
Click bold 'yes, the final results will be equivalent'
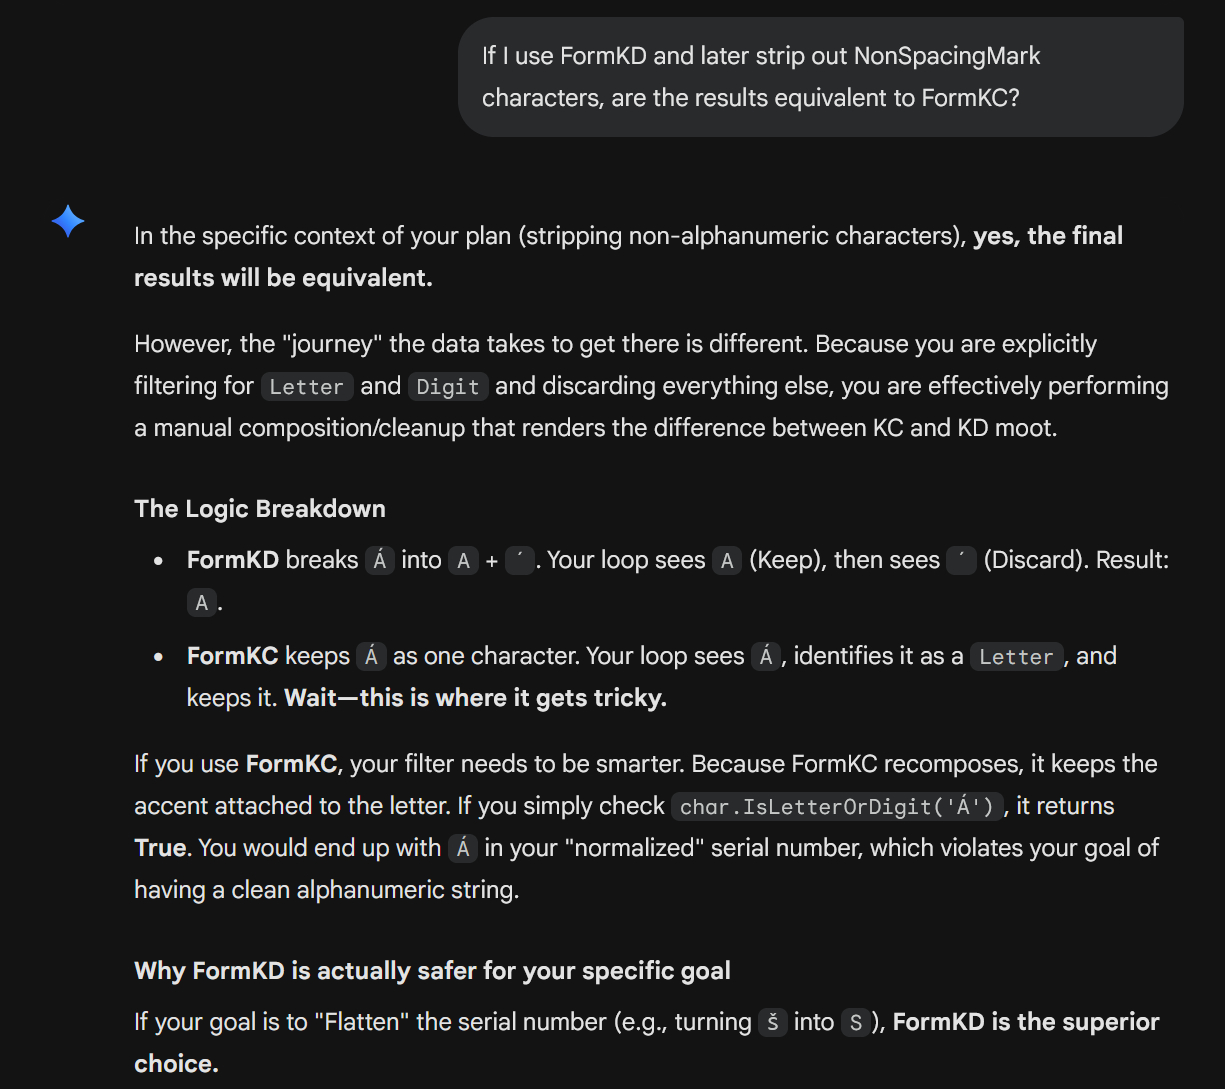point(1048,236)
